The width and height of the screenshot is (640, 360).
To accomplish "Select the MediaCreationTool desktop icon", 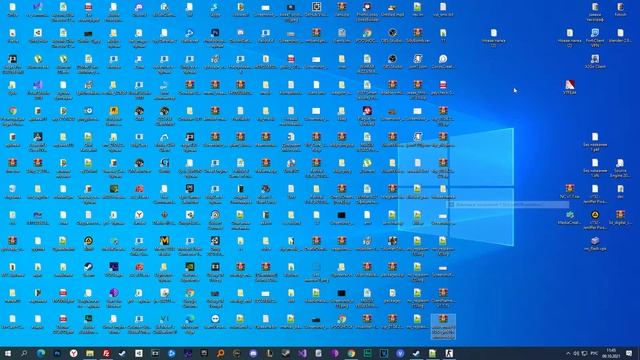I will tap(570, 218).
